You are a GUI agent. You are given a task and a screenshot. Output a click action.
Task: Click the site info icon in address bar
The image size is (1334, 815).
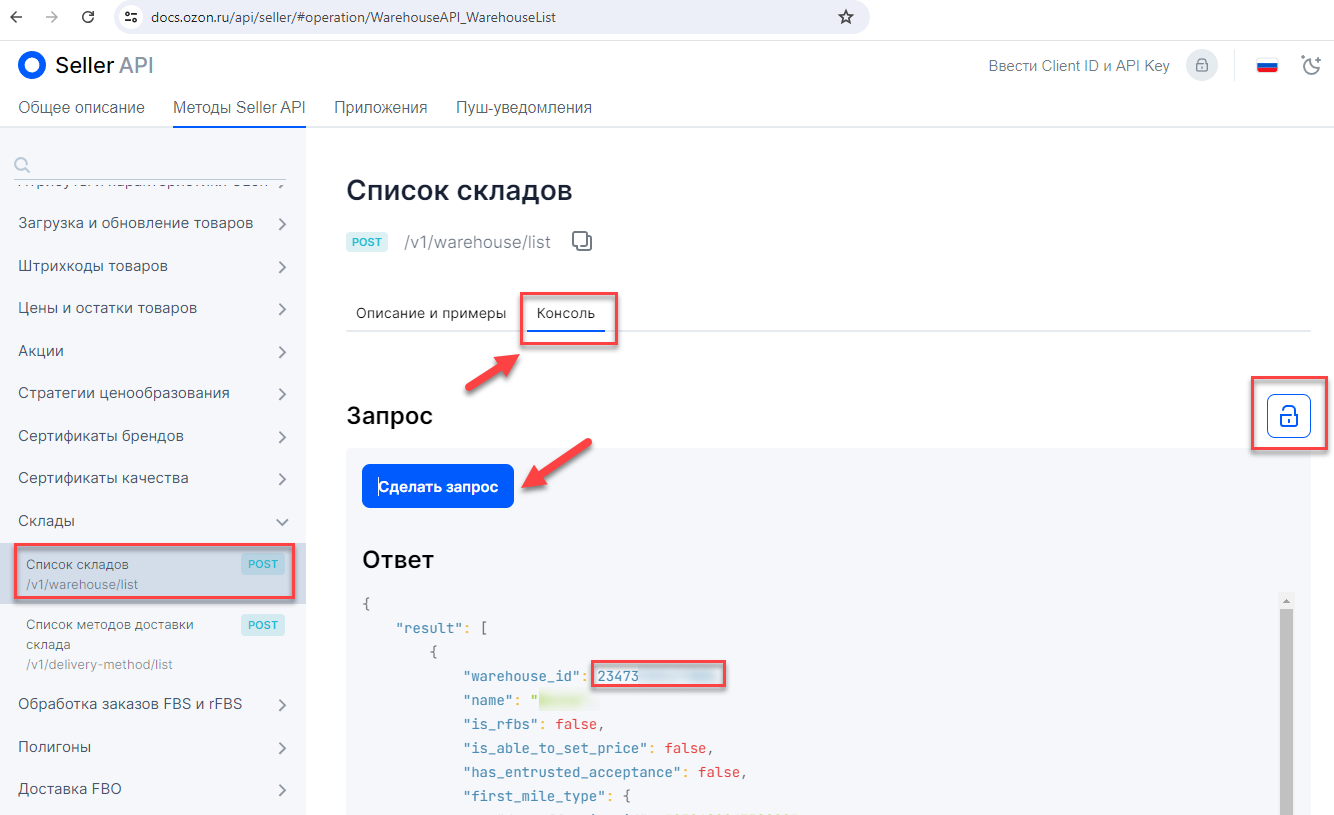pyautogui.click(x=128, y=17)
